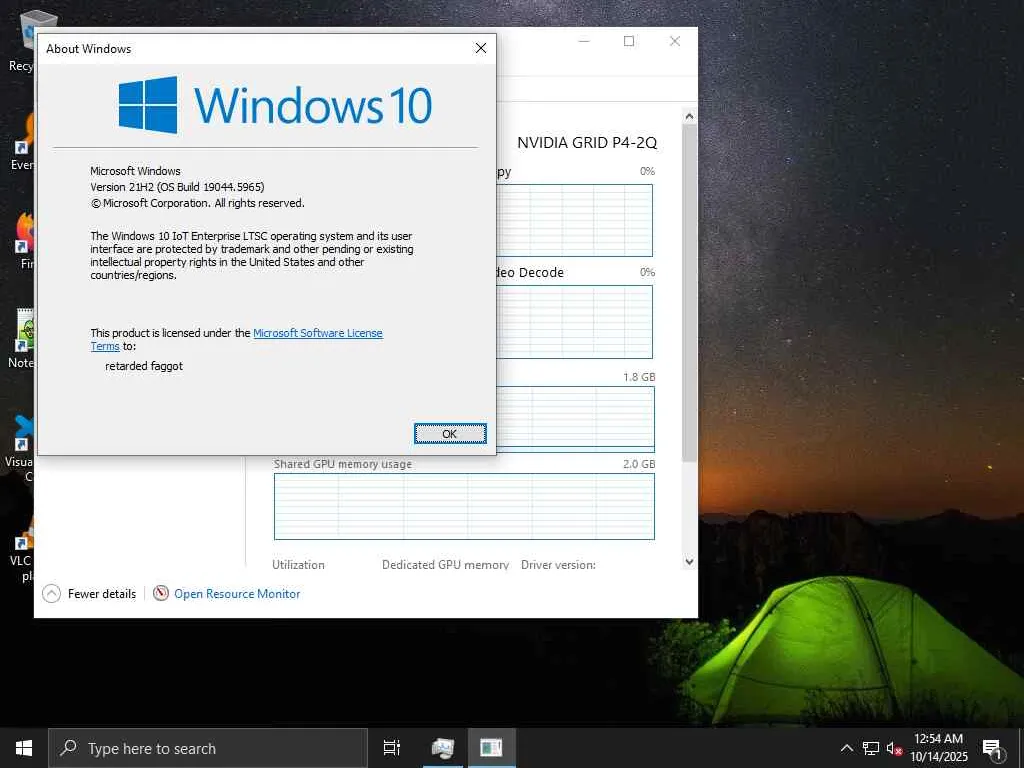Show hidden system tray icons

coord(846,748)
